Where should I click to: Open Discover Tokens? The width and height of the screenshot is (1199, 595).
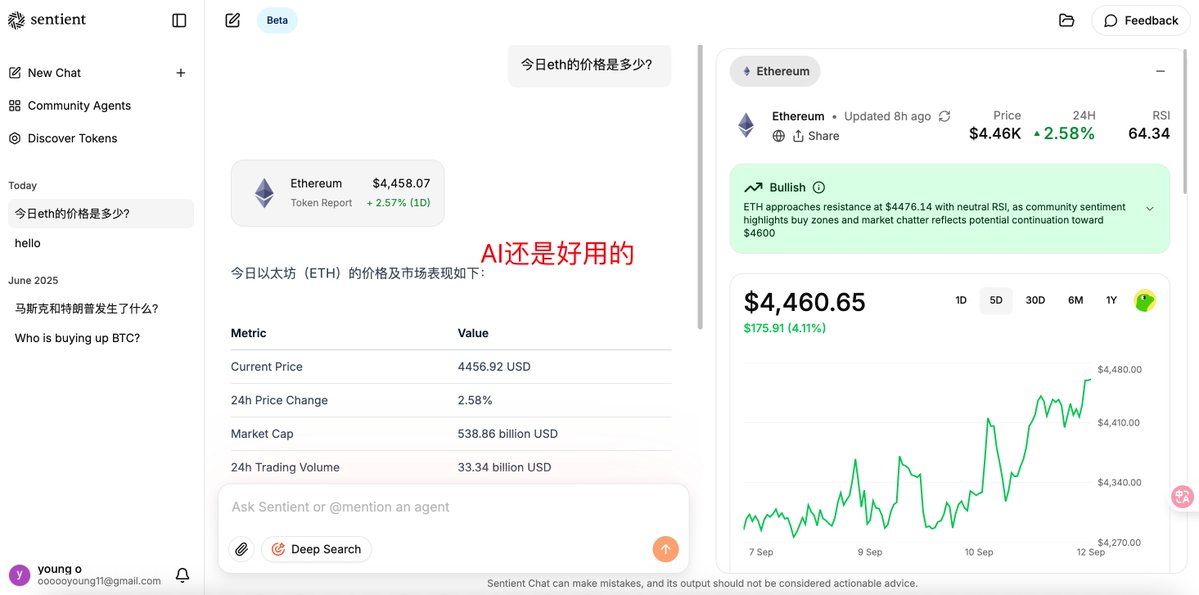point(63,138)
